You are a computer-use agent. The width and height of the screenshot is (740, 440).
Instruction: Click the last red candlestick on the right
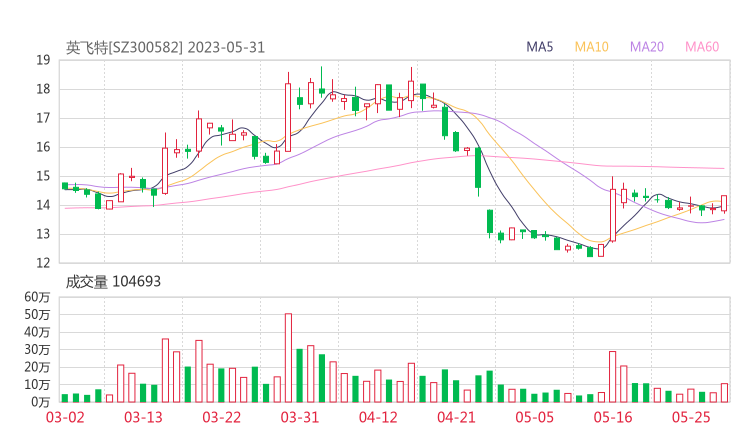tap(724, 203)
